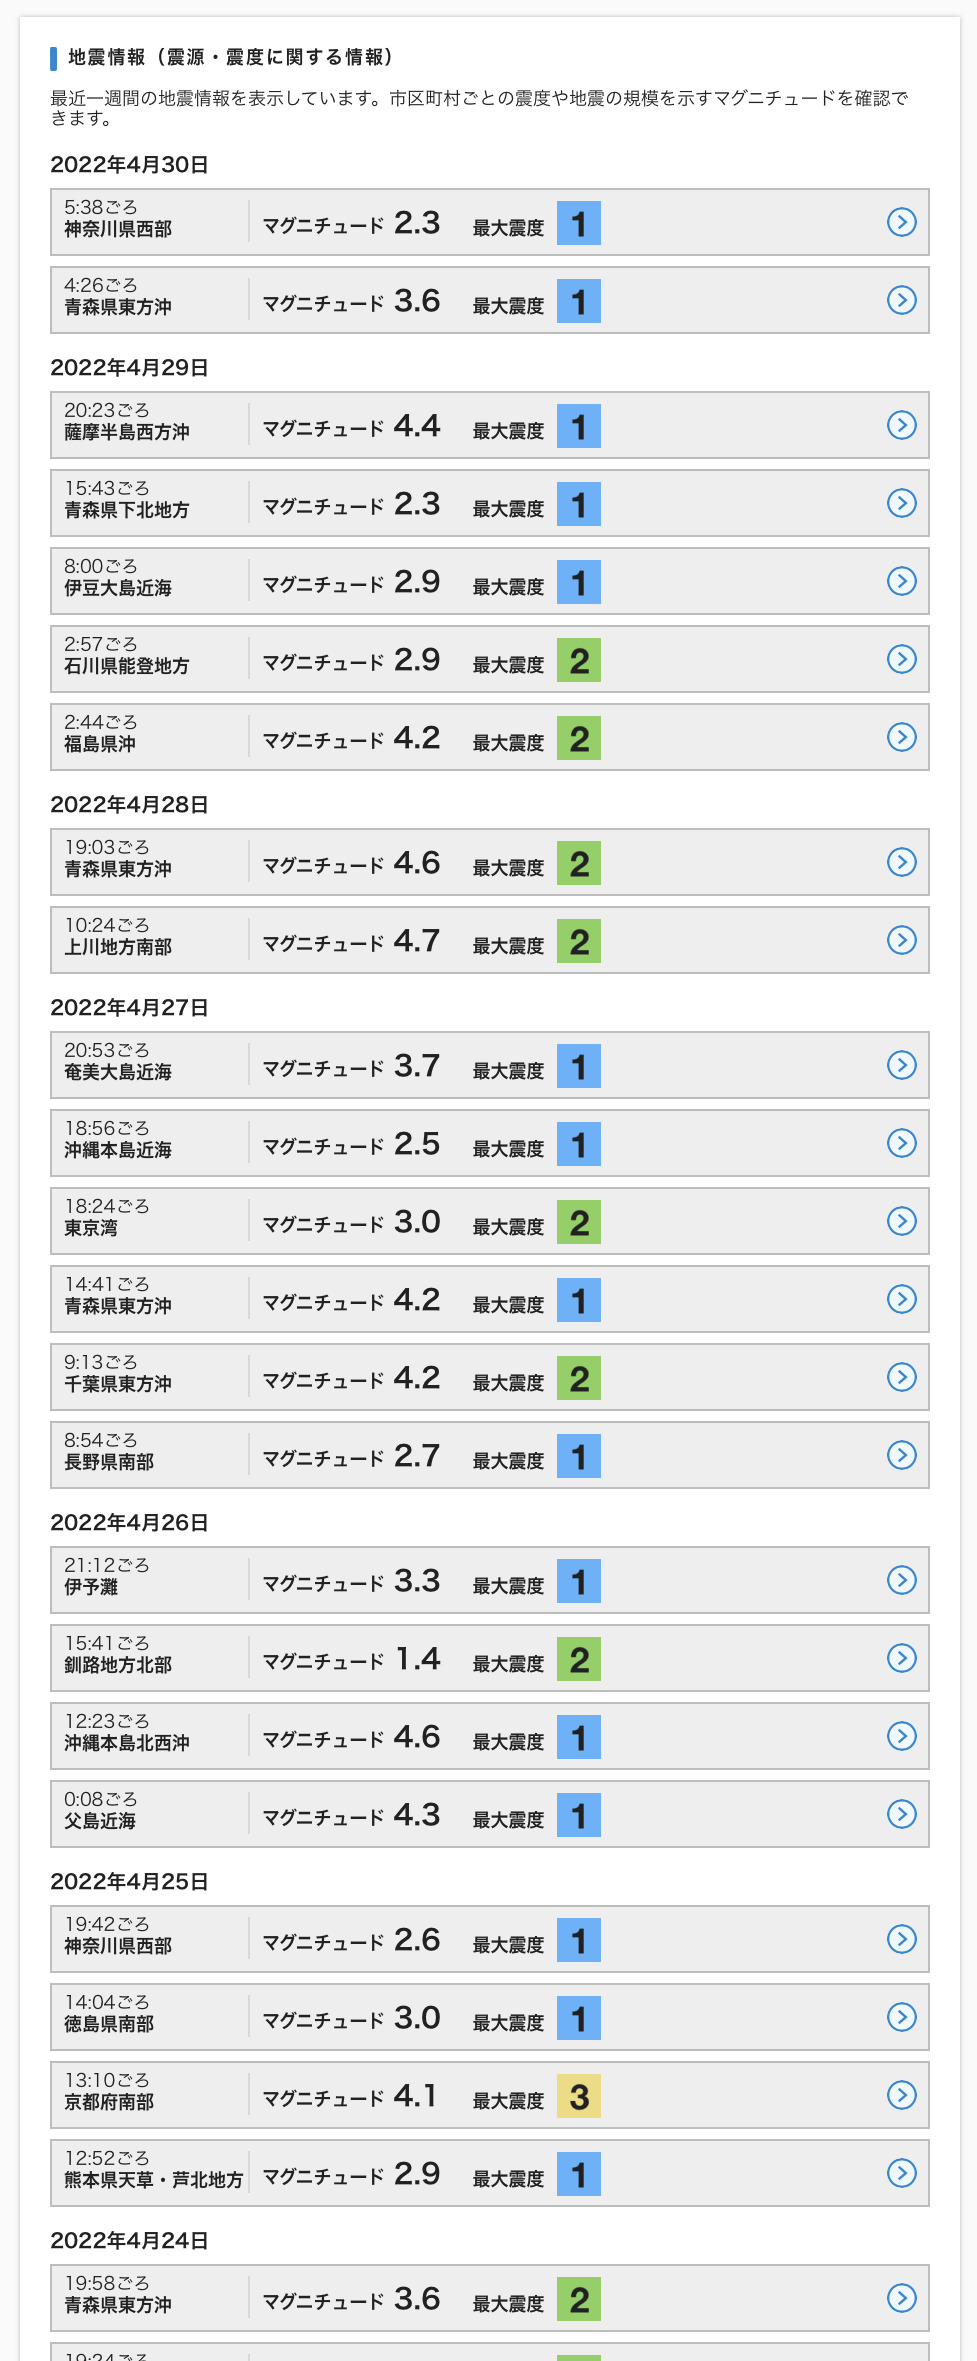Click blue intensity 1 badge for 奄美大島近海
This screenshot has width=977, height=2361.
click(x=579, y=1066)
